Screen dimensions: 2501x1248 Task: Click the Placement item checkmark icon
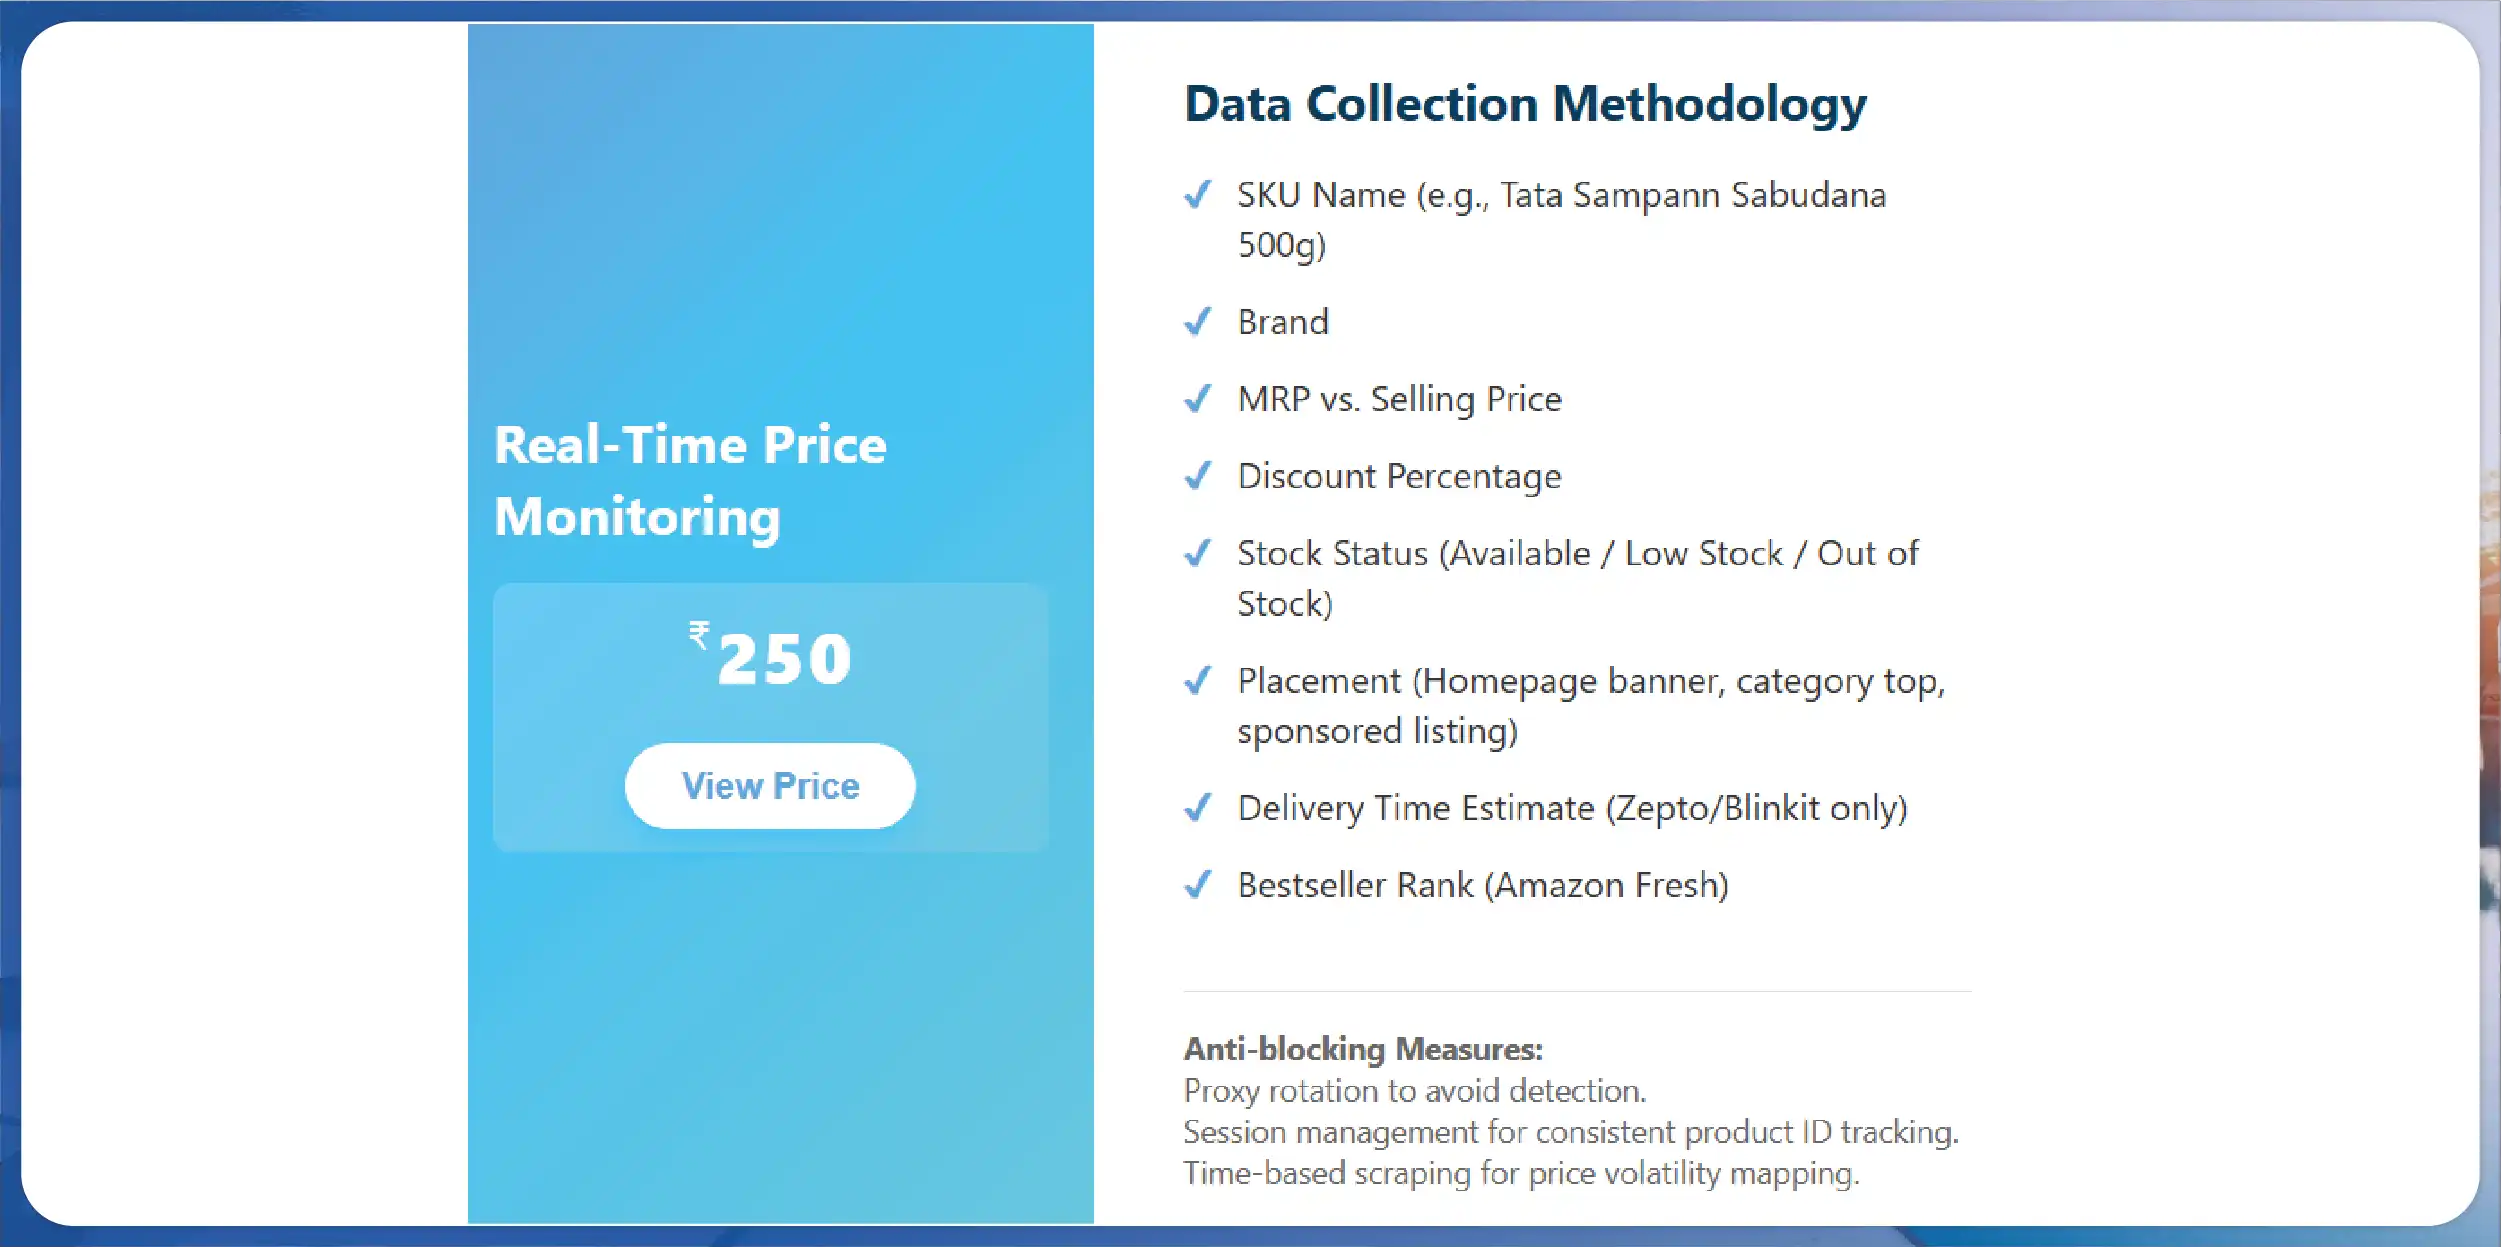pyautogui.click(x=1197, y=681)
